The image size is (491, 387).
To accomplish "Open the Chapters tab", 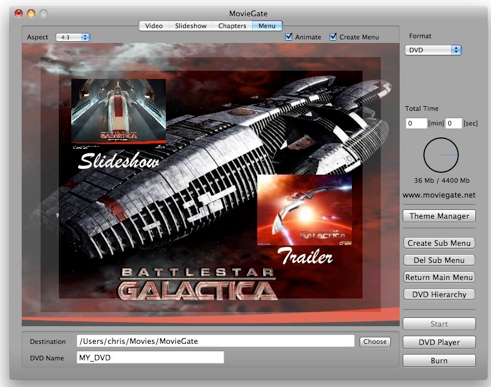I will click(232, 26).
